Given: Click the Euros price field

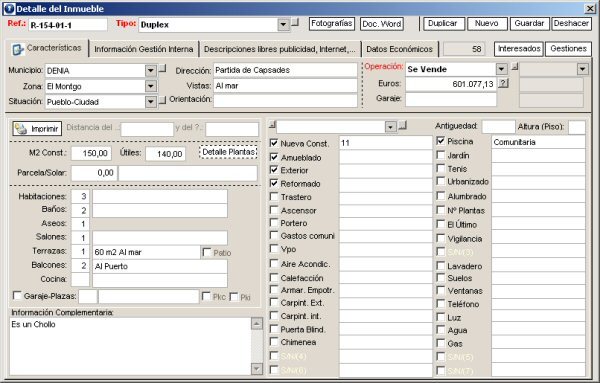Looking at the screenshot, I should point(451,84).
